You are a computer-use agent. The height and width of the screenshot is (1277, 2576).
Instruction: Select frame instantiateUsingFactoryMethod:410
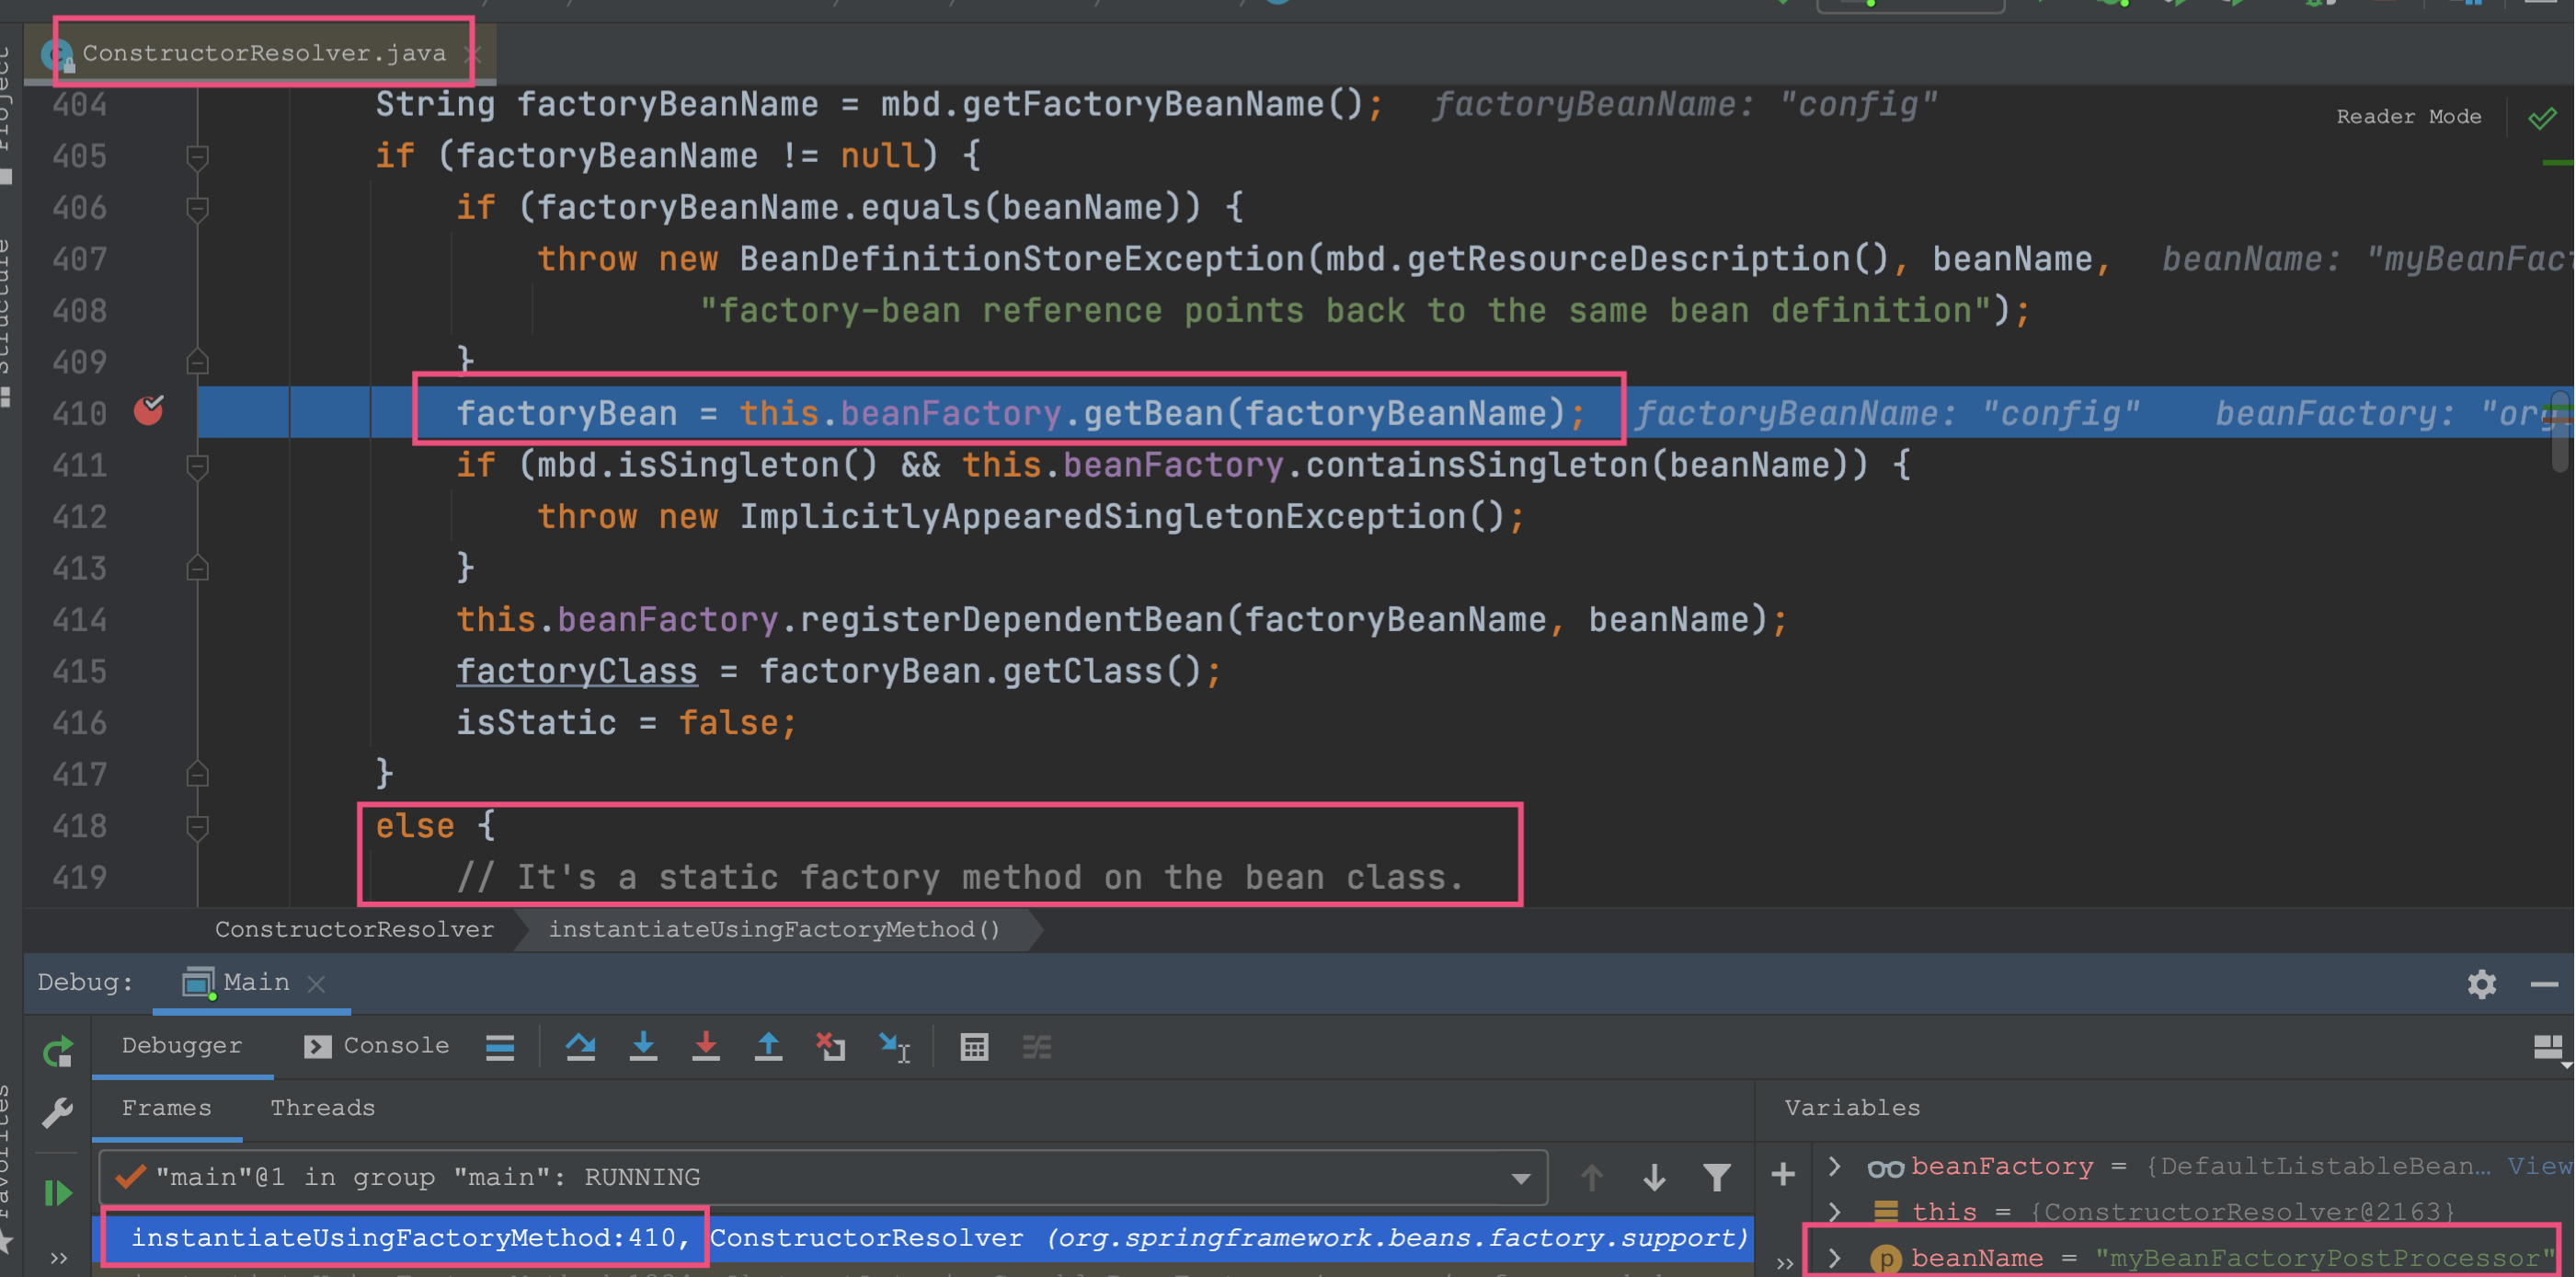tap(925, 1238)
